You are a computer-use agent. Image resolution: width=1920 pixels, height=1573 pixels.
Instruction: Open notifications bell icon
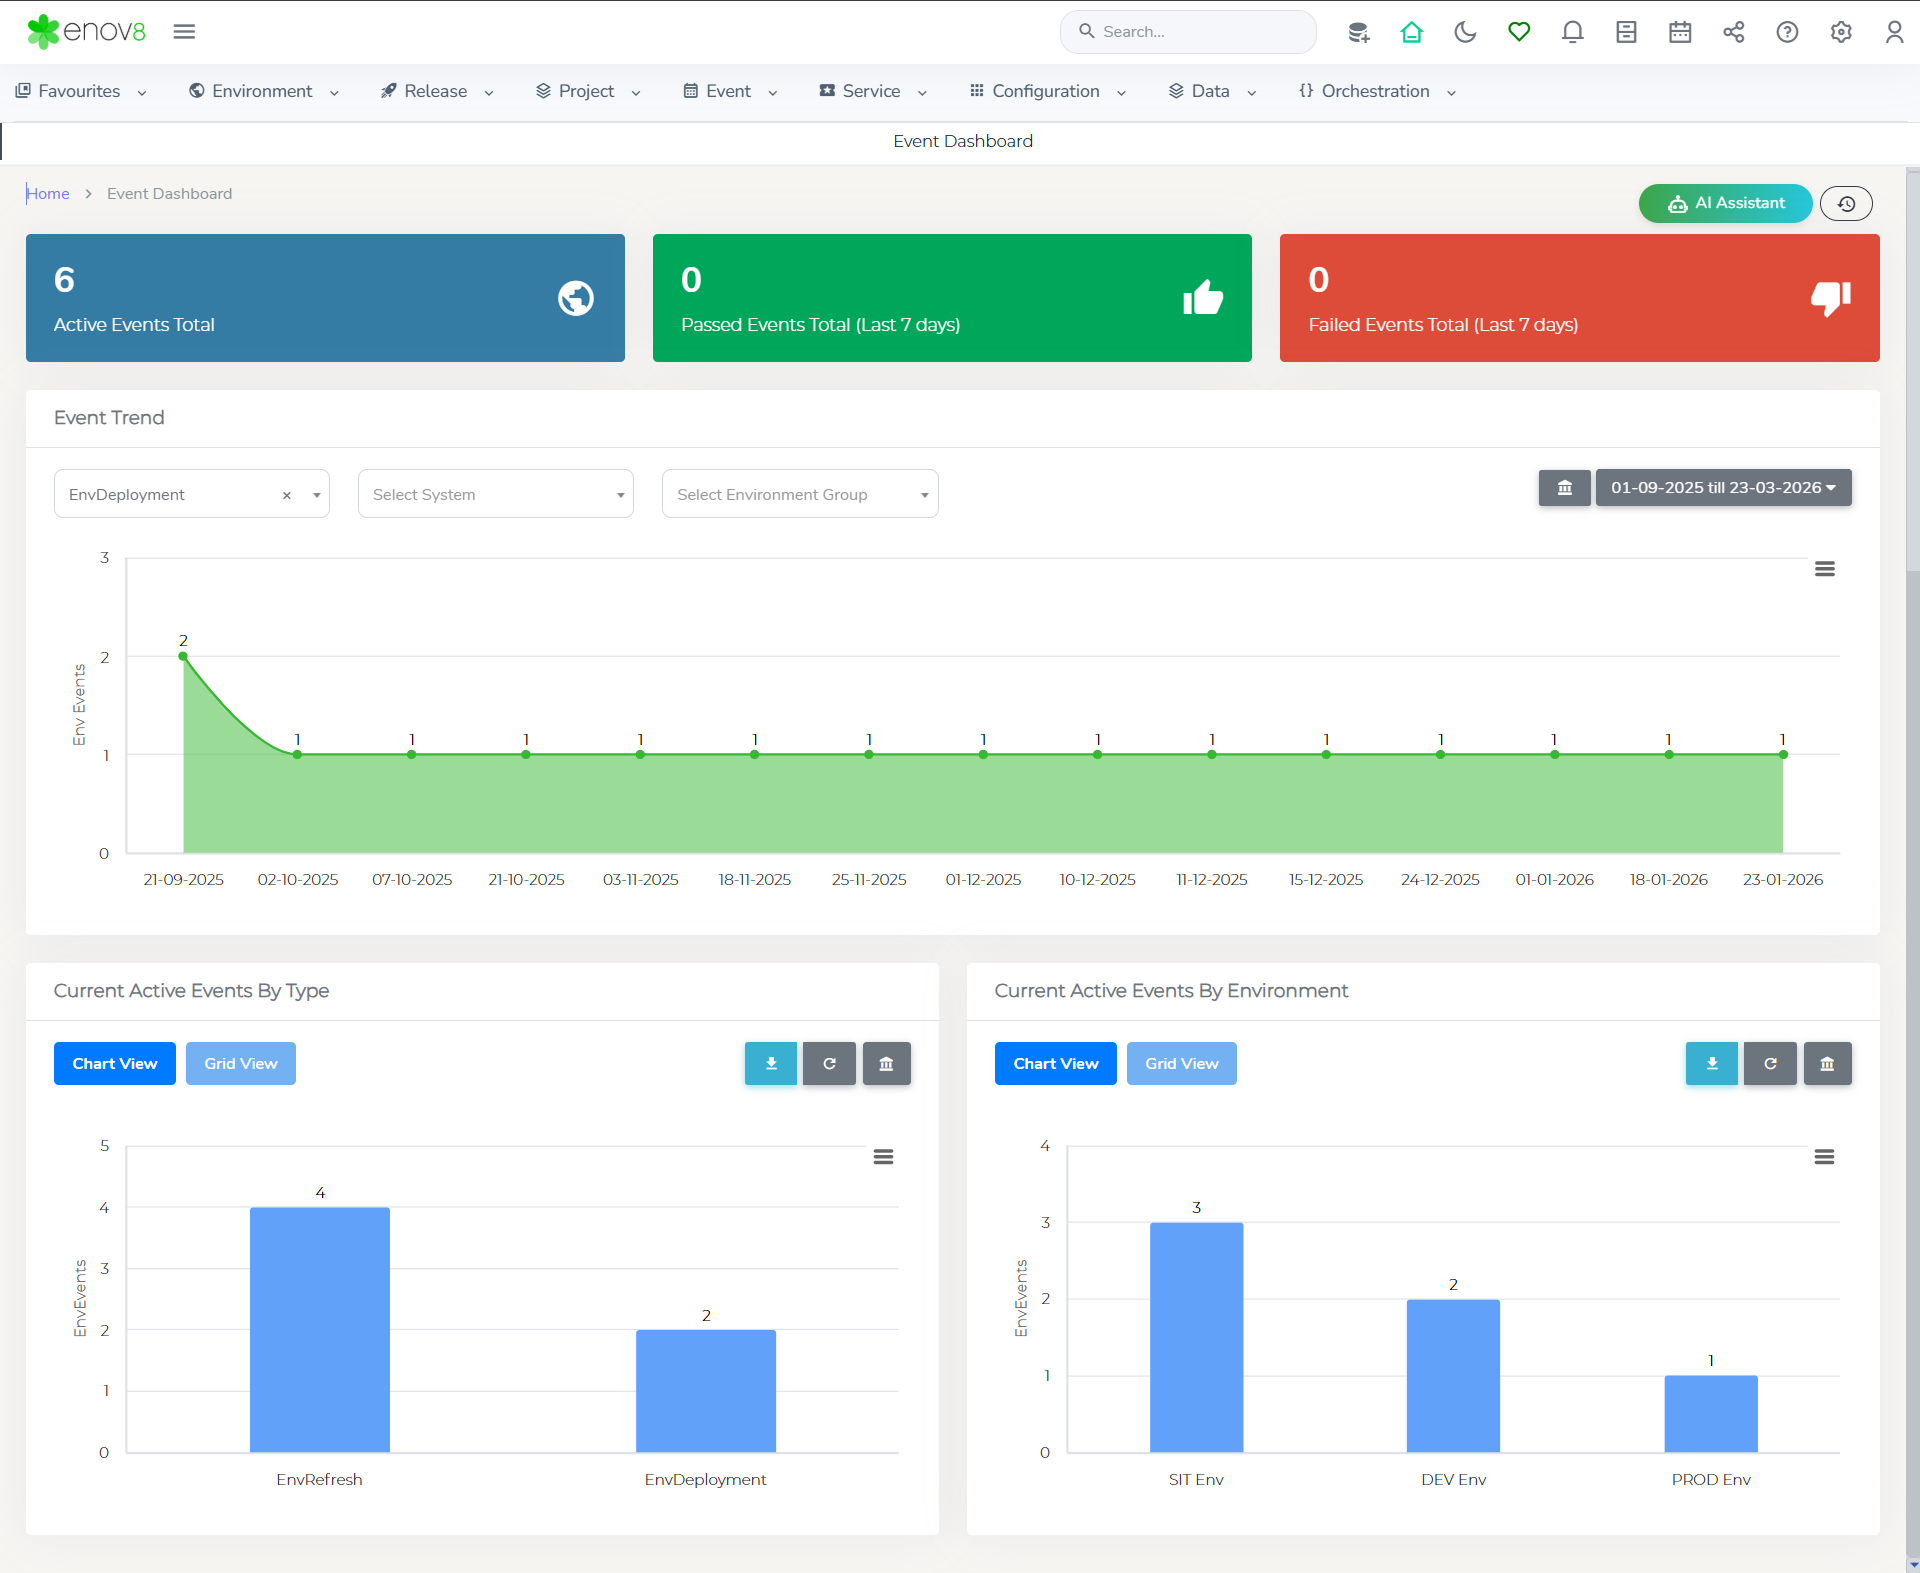[x=1572, y=32]
